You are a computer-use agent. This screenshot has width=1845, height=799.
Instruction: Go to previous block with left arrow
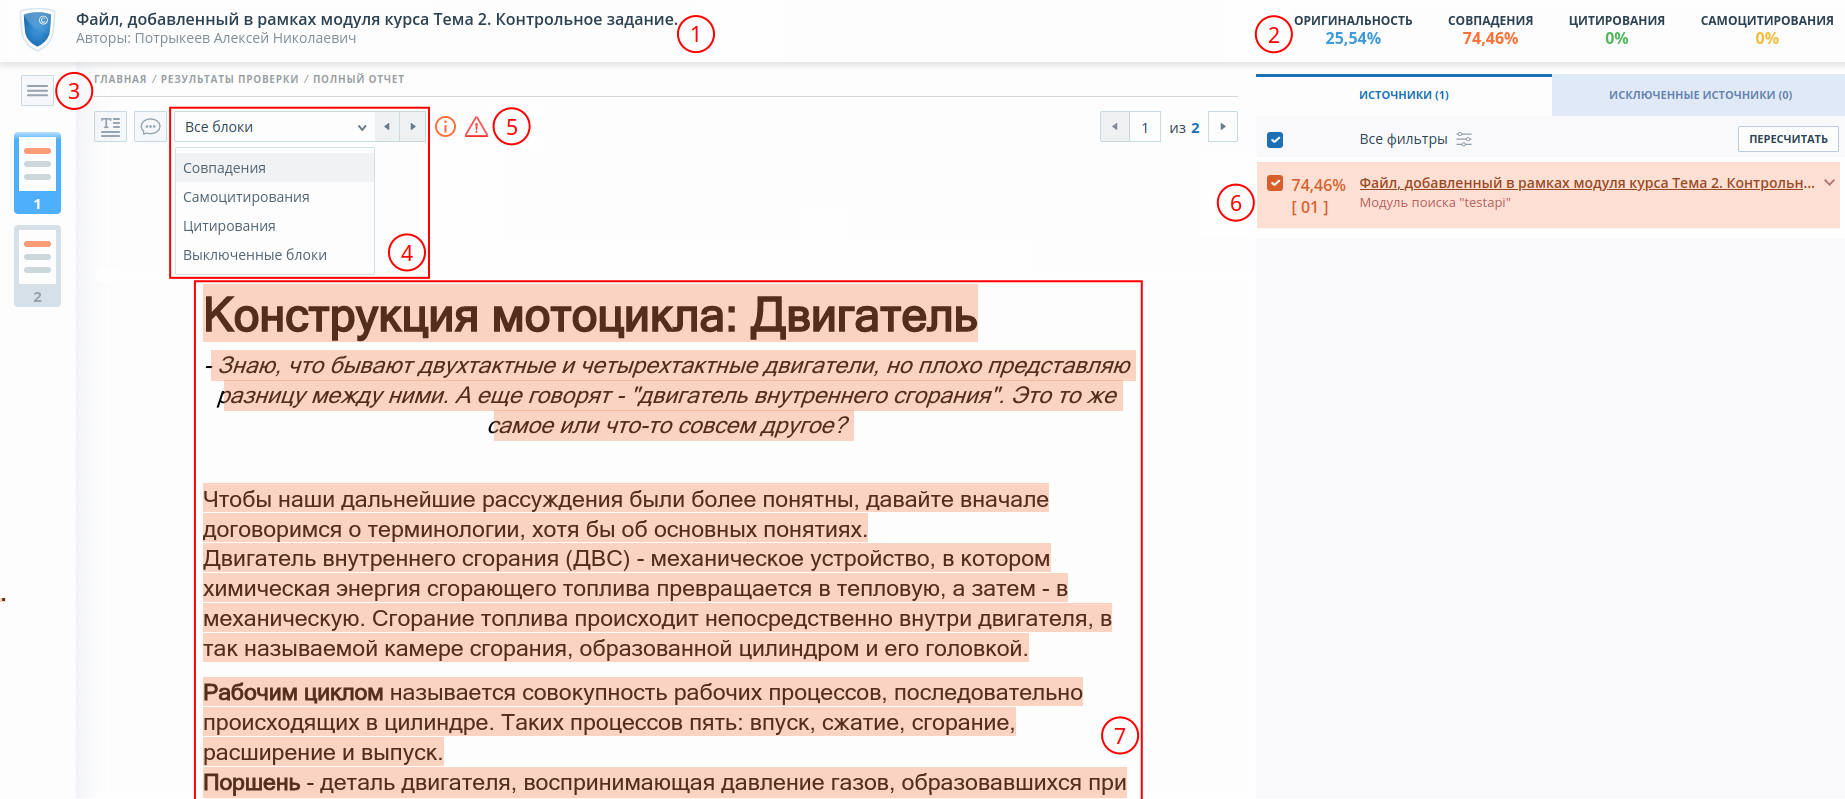387,127
